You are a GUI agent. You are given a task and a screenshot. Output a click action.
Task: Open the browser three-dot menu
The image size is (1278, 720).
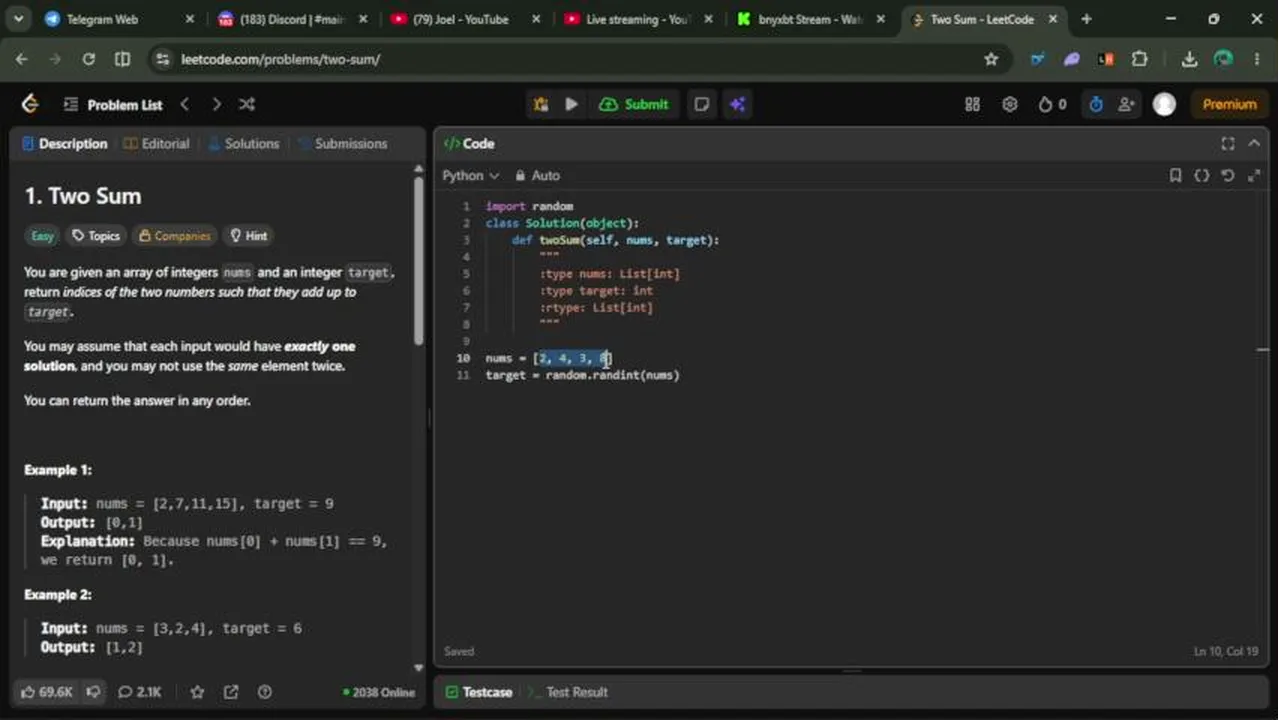click(x=1257, y=60)
